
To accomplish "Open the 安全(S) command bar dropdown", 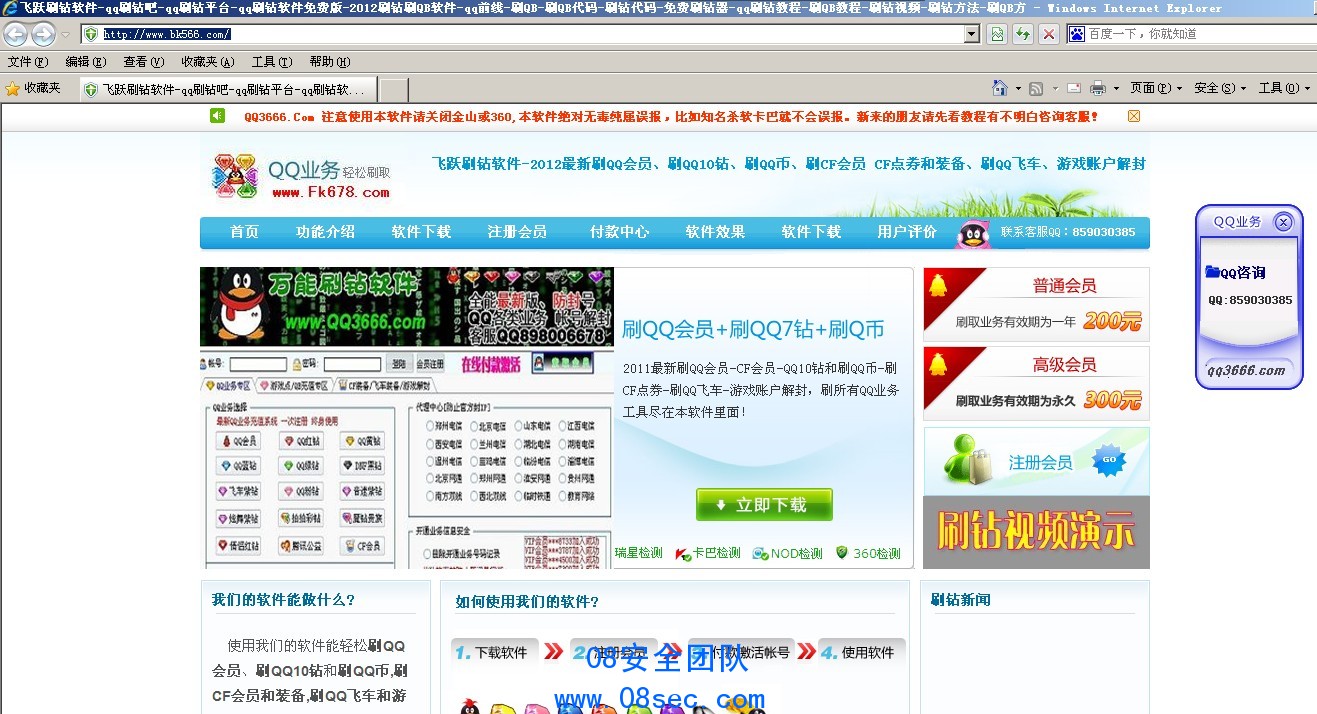I will [x=1220, y=88].
